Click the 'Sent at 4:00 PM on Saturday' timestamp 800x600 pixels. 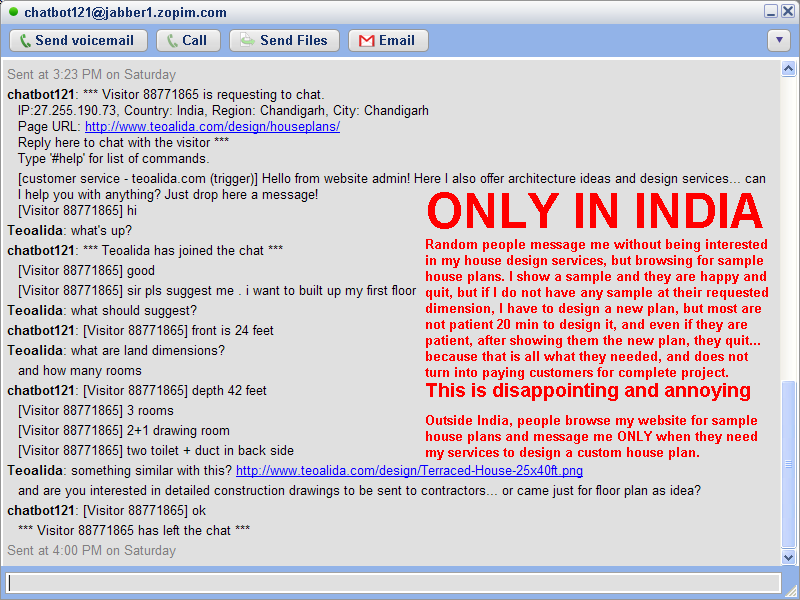click(91, 551)
